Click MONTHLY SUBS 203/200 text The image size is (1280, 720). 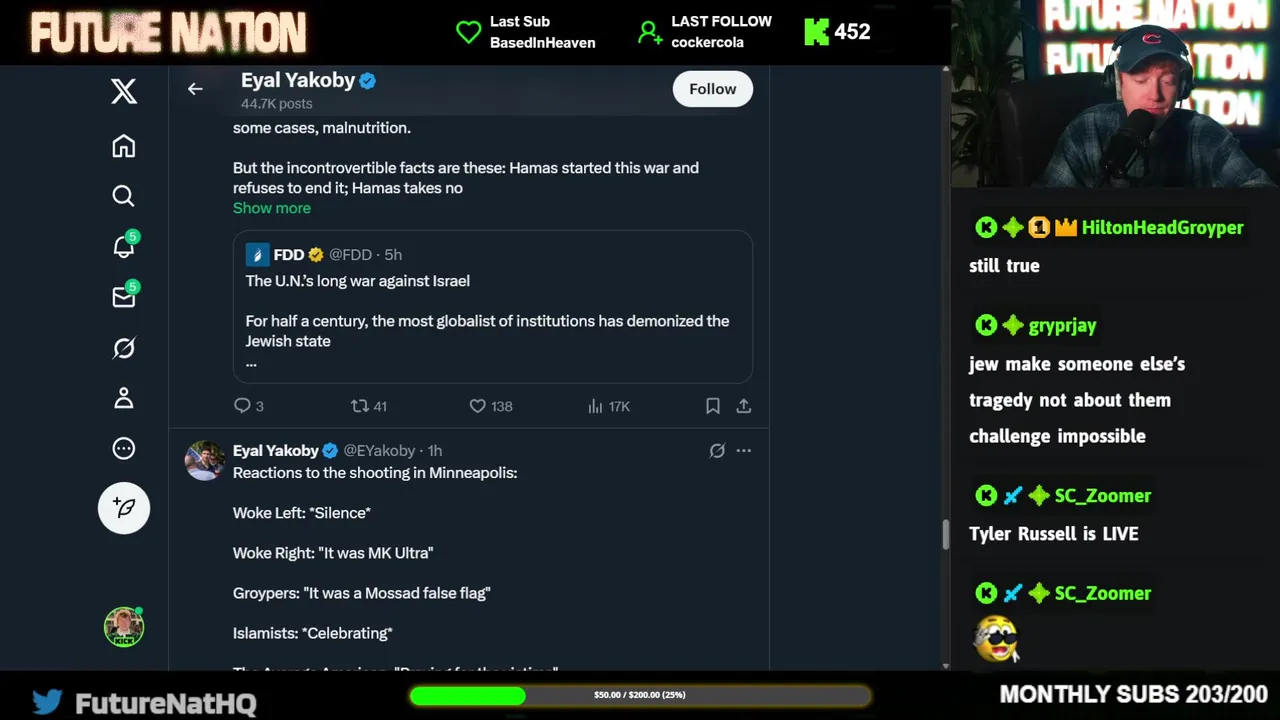[x=1133, y=694]
